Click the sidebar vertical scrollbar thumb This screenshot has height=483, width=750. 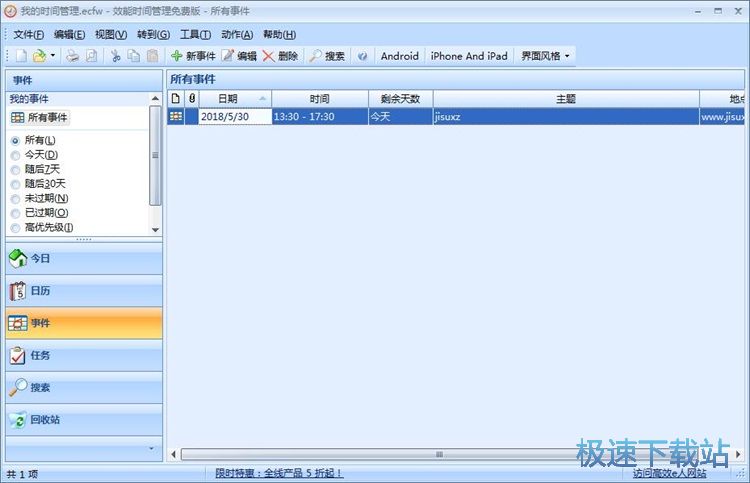click(155, 155)
